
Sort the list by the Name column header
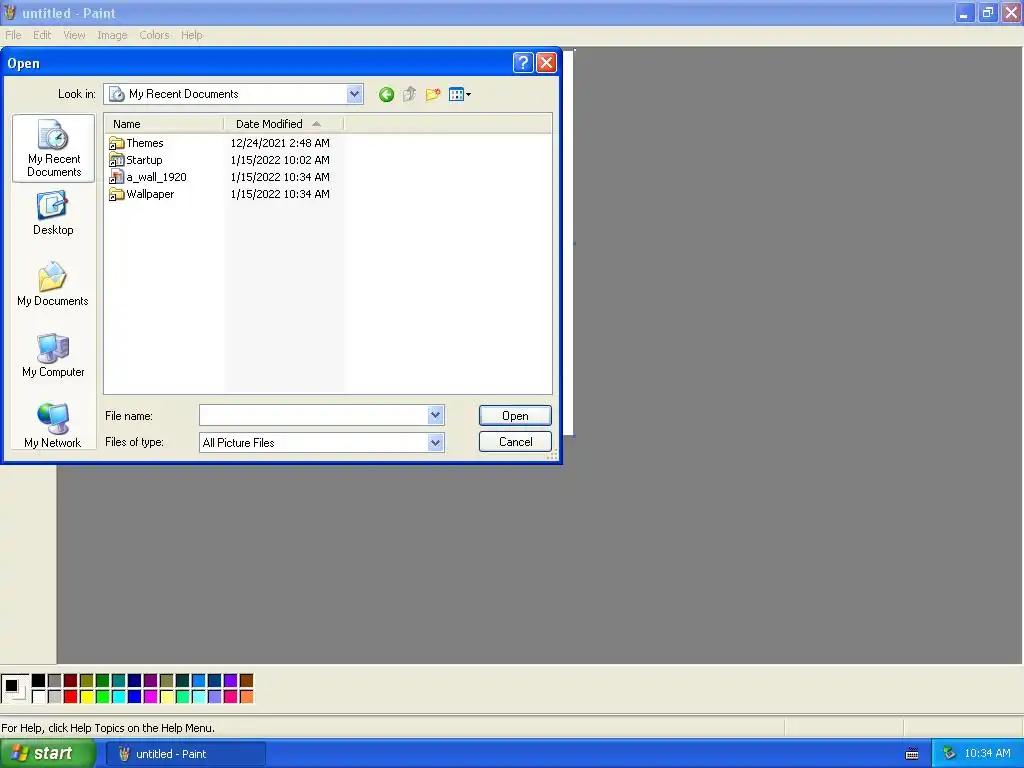[x=164, y=124]
